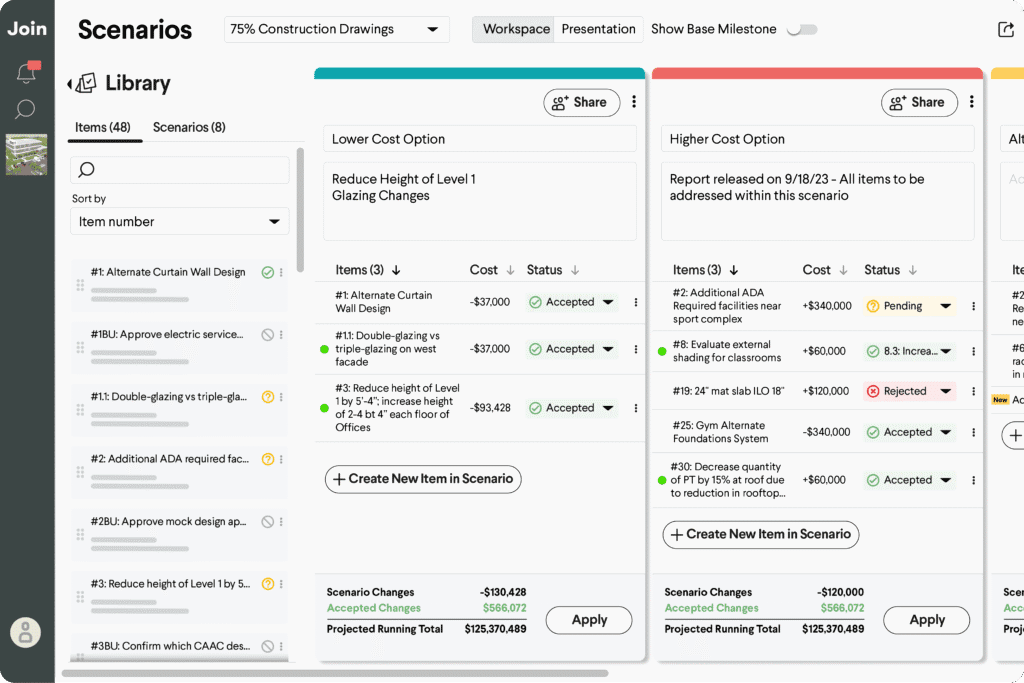Click the red Higher Cost Option color bar
The height and width of the screenshot is (683, 1024).
point(817,73)
